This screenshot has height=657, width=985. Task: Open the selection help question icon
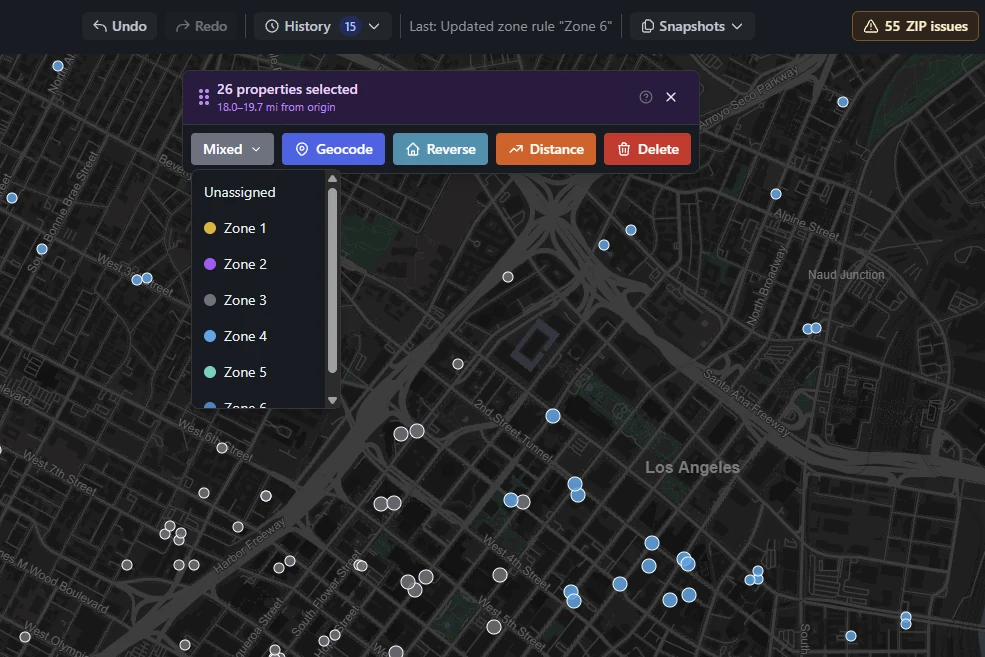click(646, 97)
